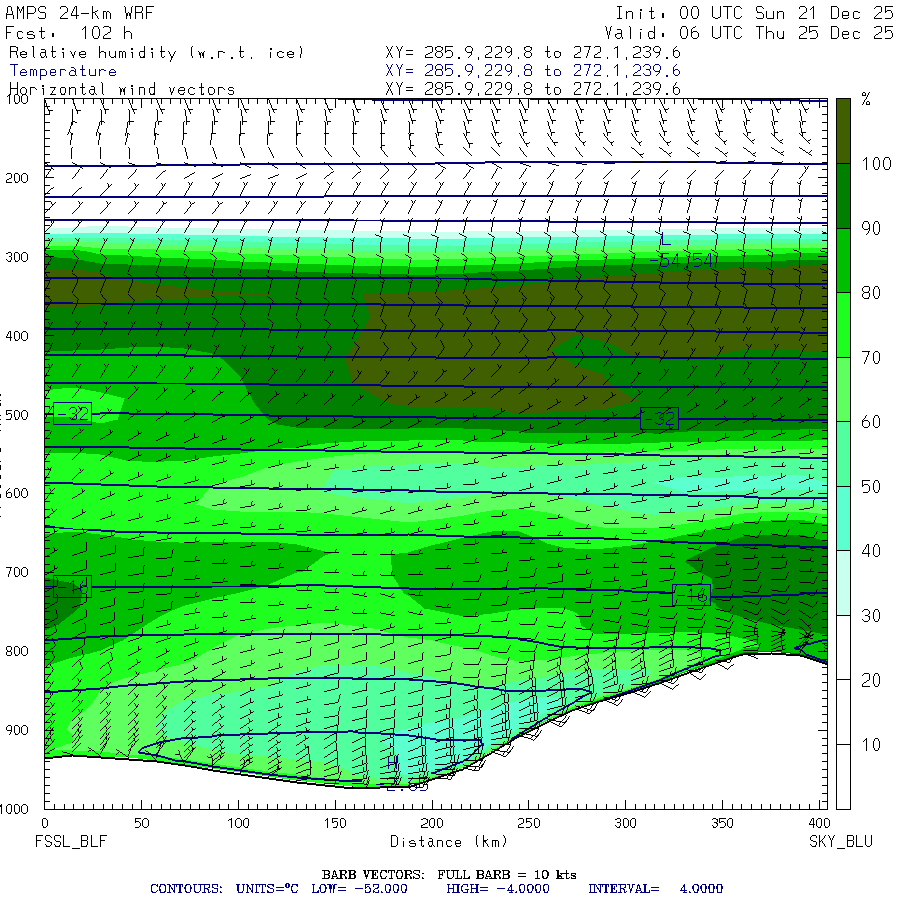This screenshot has width=900, height=900.
Task: Select the 'Init: 00 UTC Sun 21 Dec 25' text
Action: tap(754, 13)
